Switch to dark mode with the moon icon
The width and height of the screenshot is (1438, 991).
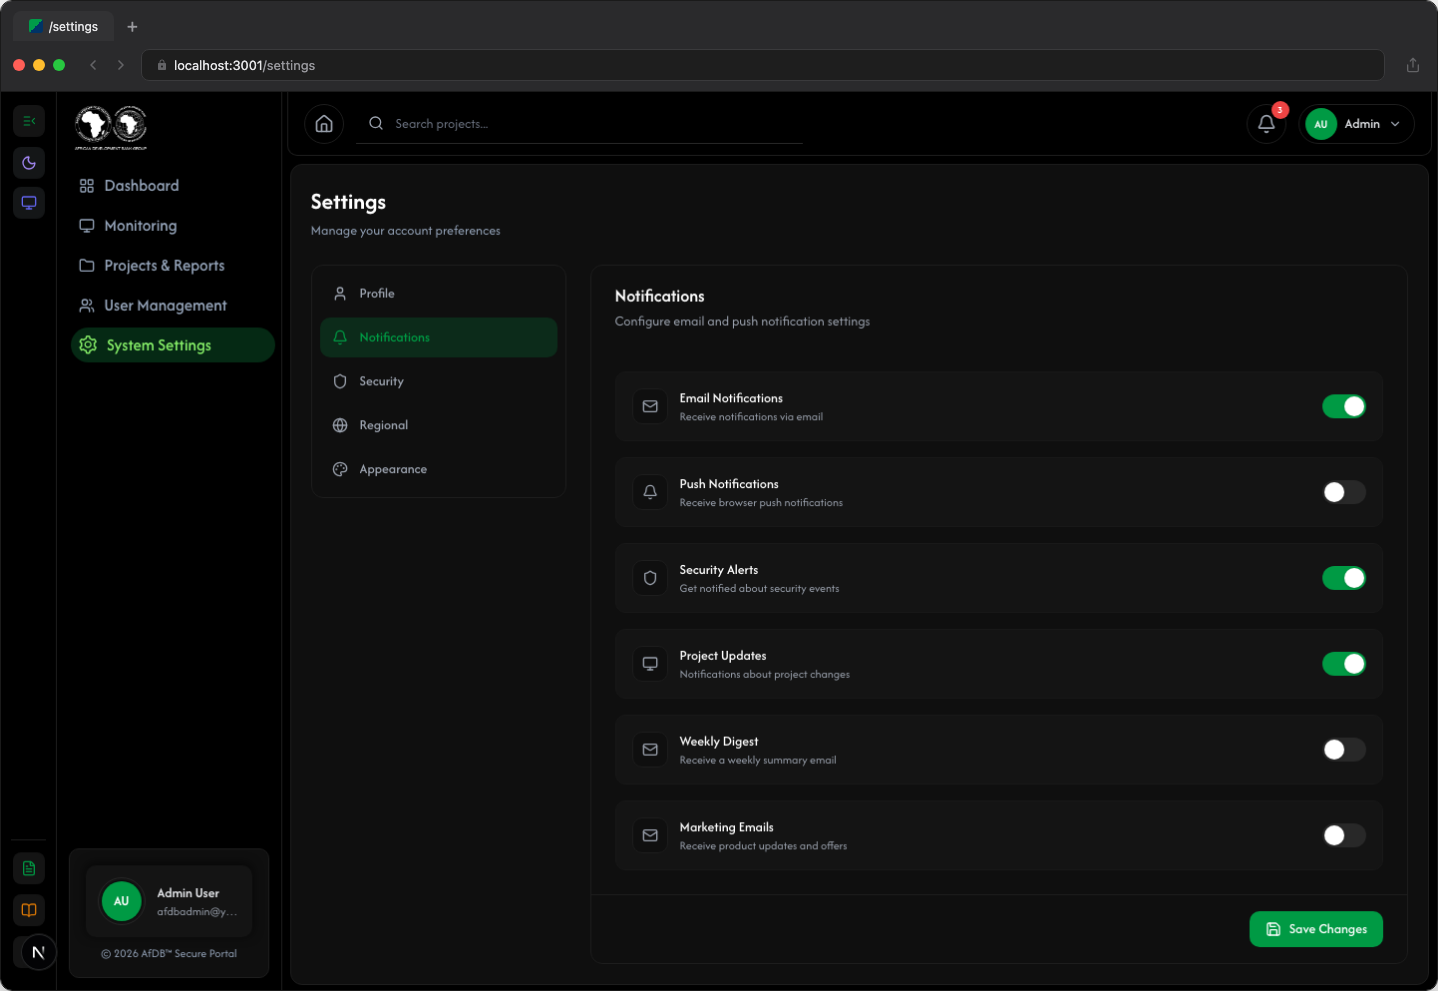(29, 163)
